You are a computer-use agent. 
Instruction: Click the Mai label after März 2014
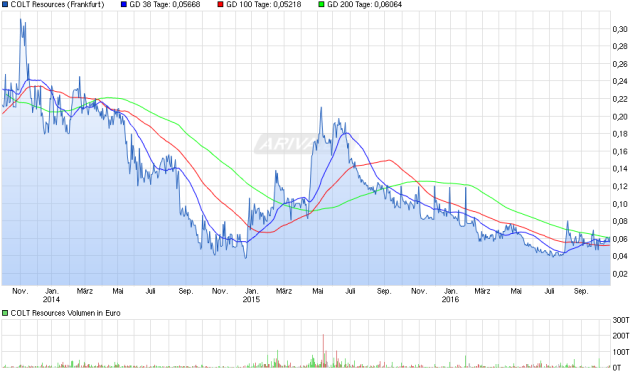pyautogui.click(x=118, y=291)
